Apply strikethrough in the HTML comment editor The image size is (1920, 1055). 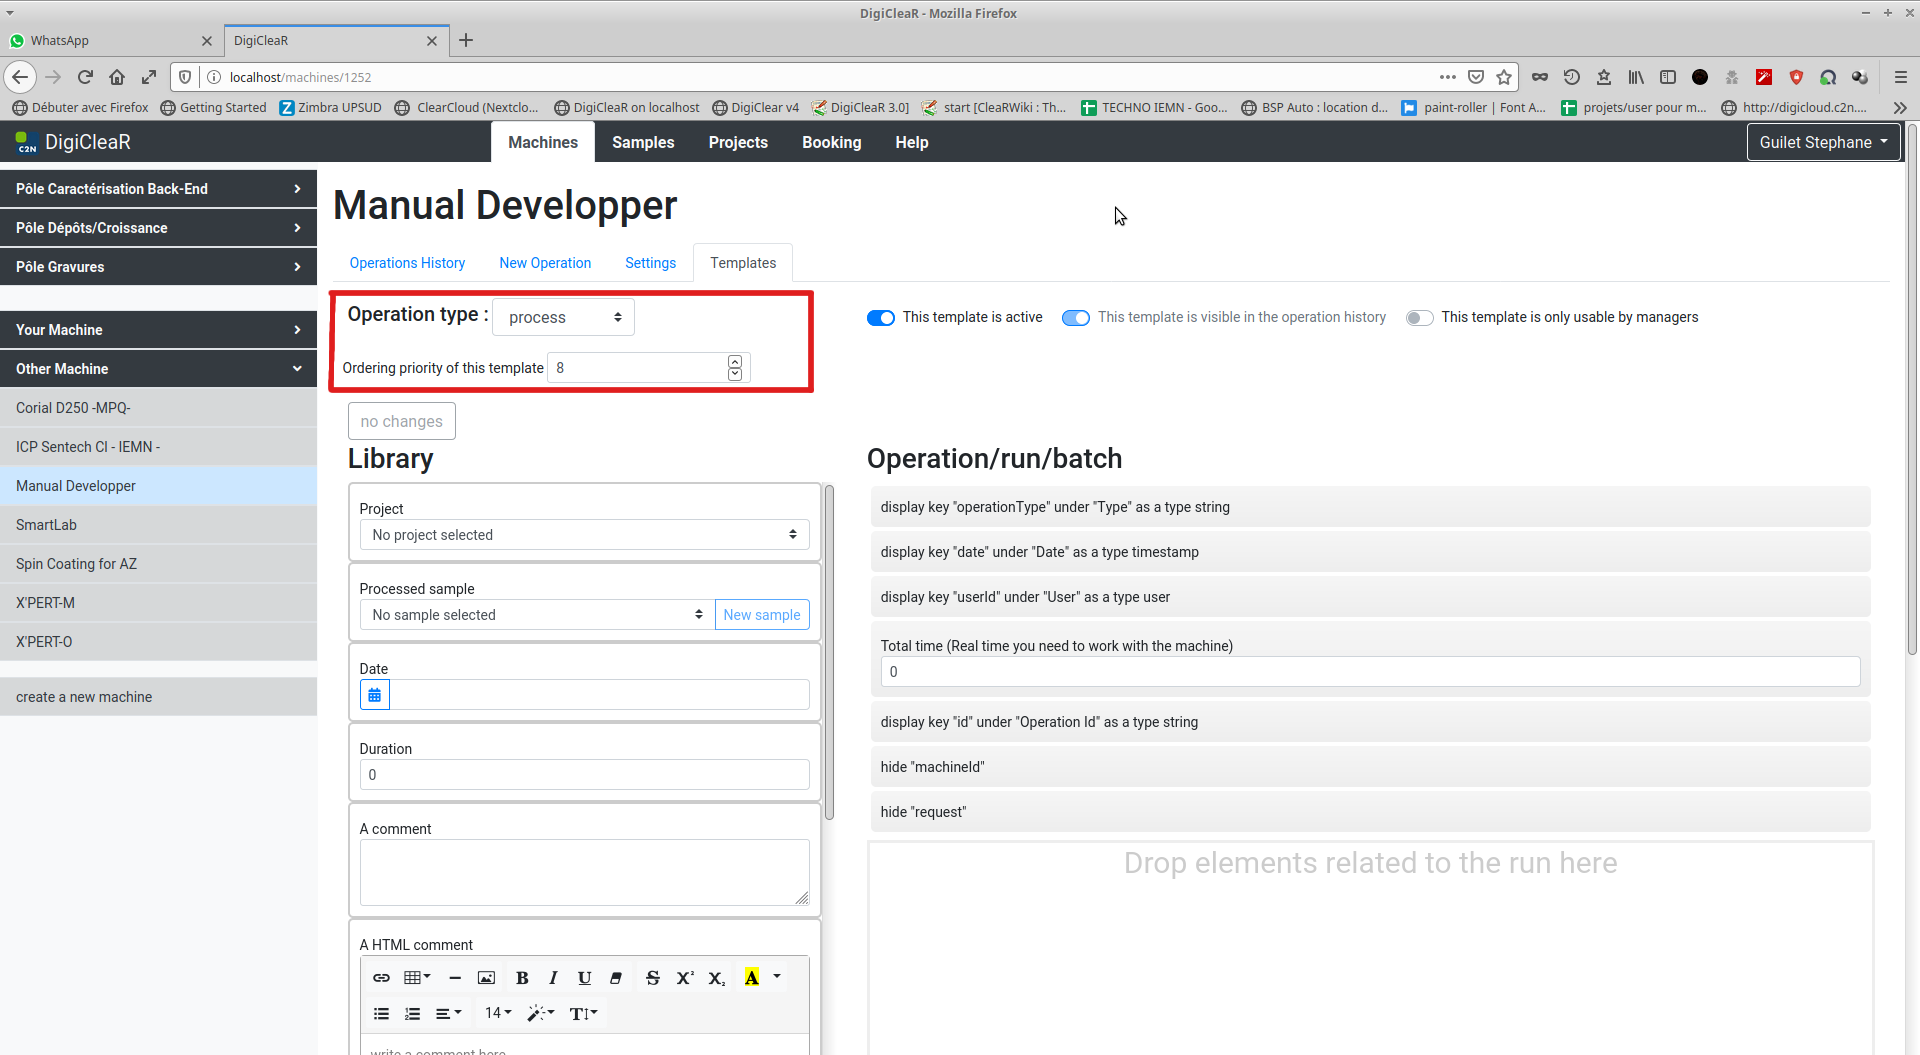pyautogui.click(x=652, y=978)
